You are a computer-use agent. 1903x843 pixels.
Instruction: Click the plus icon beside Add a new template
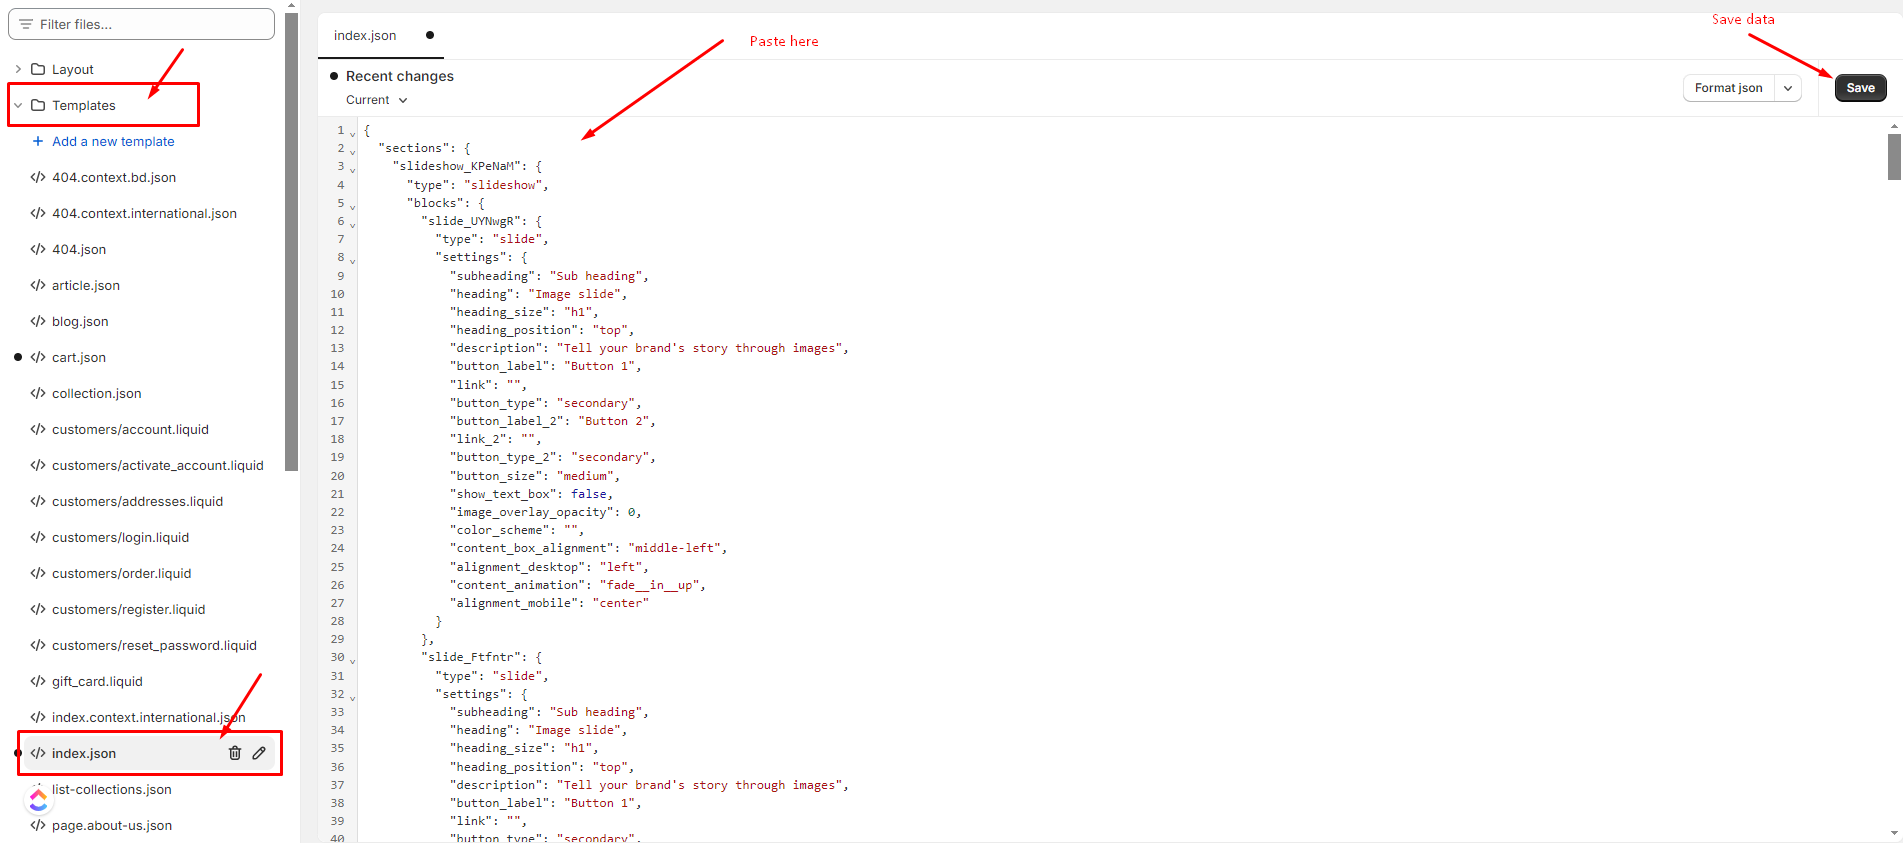coord(38,141)
